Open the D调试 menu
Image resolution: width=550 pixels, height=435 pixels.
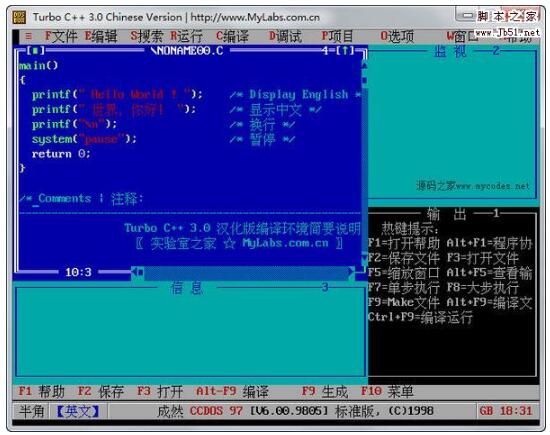point(285,36)
